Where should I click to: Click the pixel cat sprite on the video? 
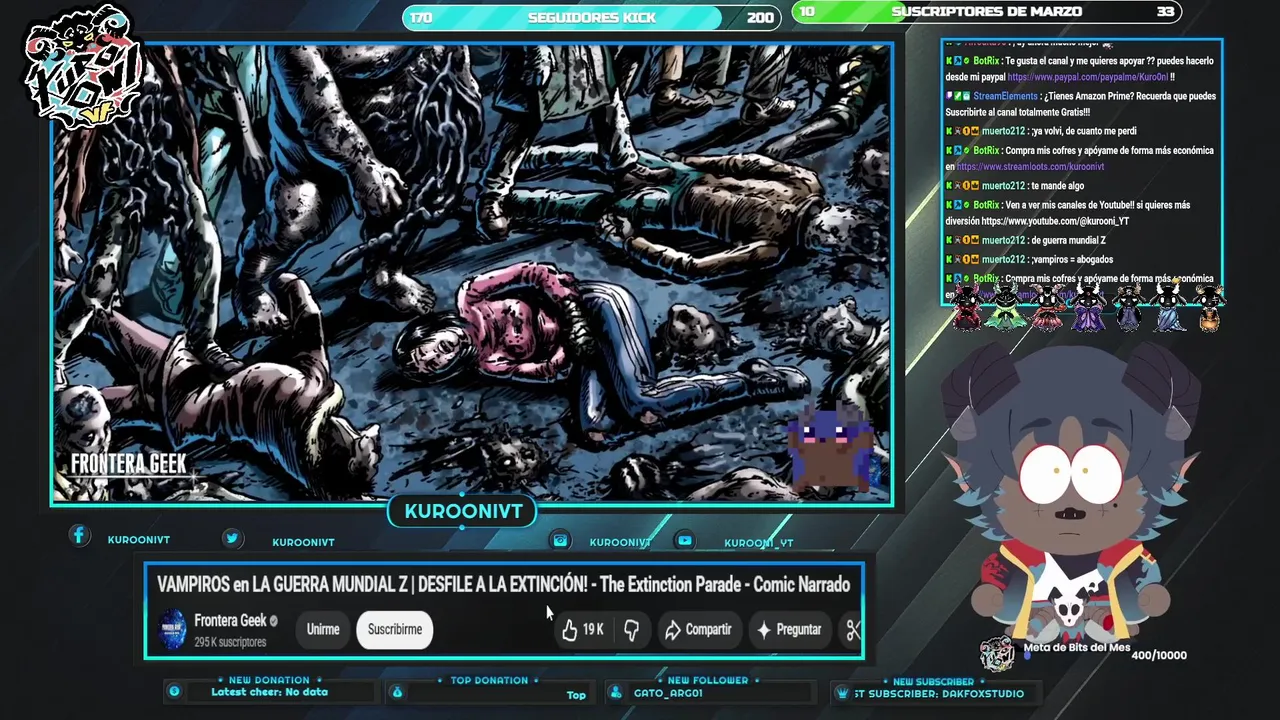click(x=830, y=447)
